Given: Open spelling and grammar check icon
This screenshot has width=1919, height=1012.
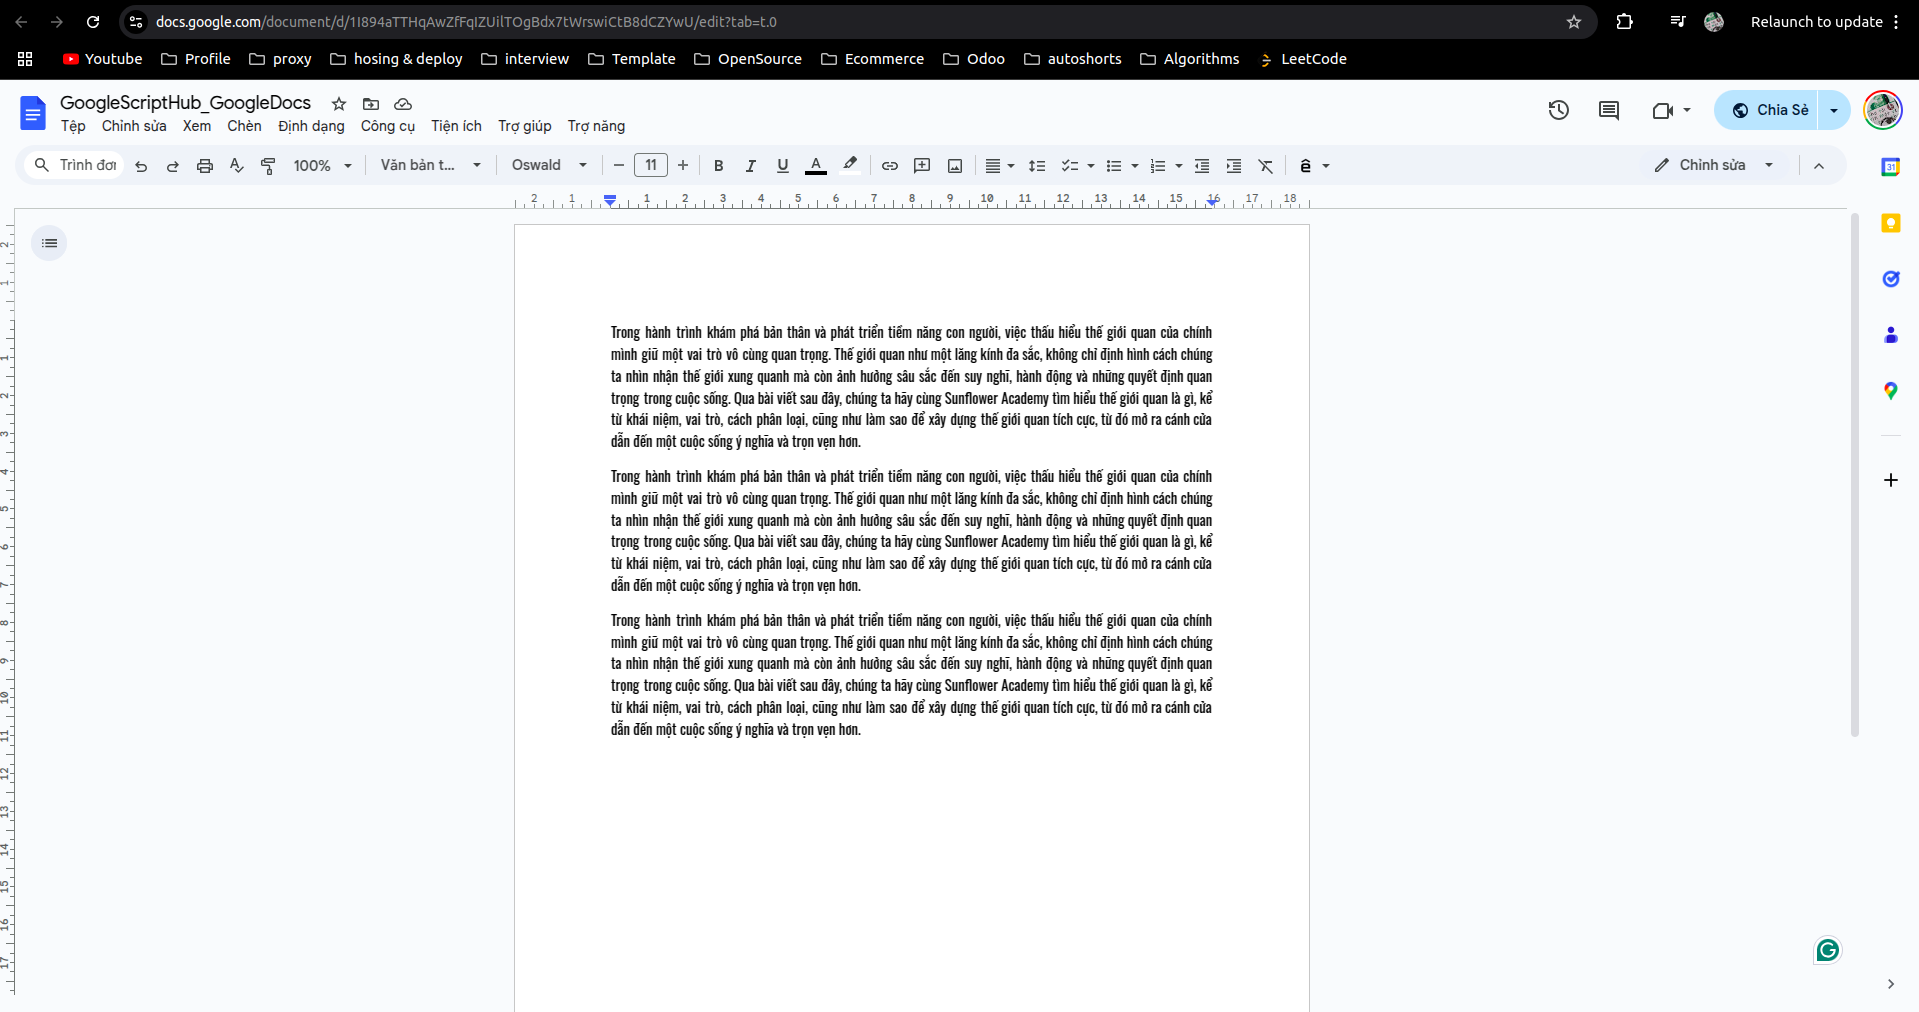Looking at the screenshot, I should [237, 166].
